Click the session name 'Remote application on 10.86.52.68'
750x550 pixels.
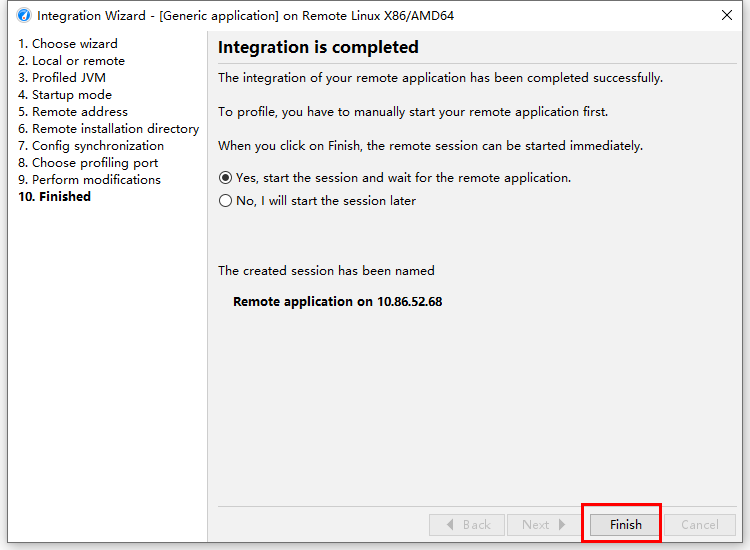coord(338,302)
